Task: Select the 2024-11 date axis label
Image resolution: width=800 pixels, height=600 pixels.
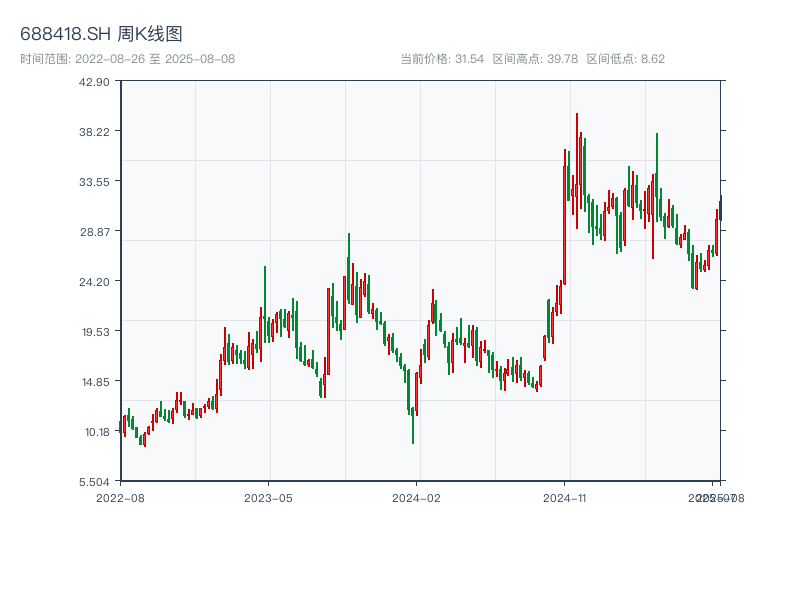Action: tap(565, 497)
